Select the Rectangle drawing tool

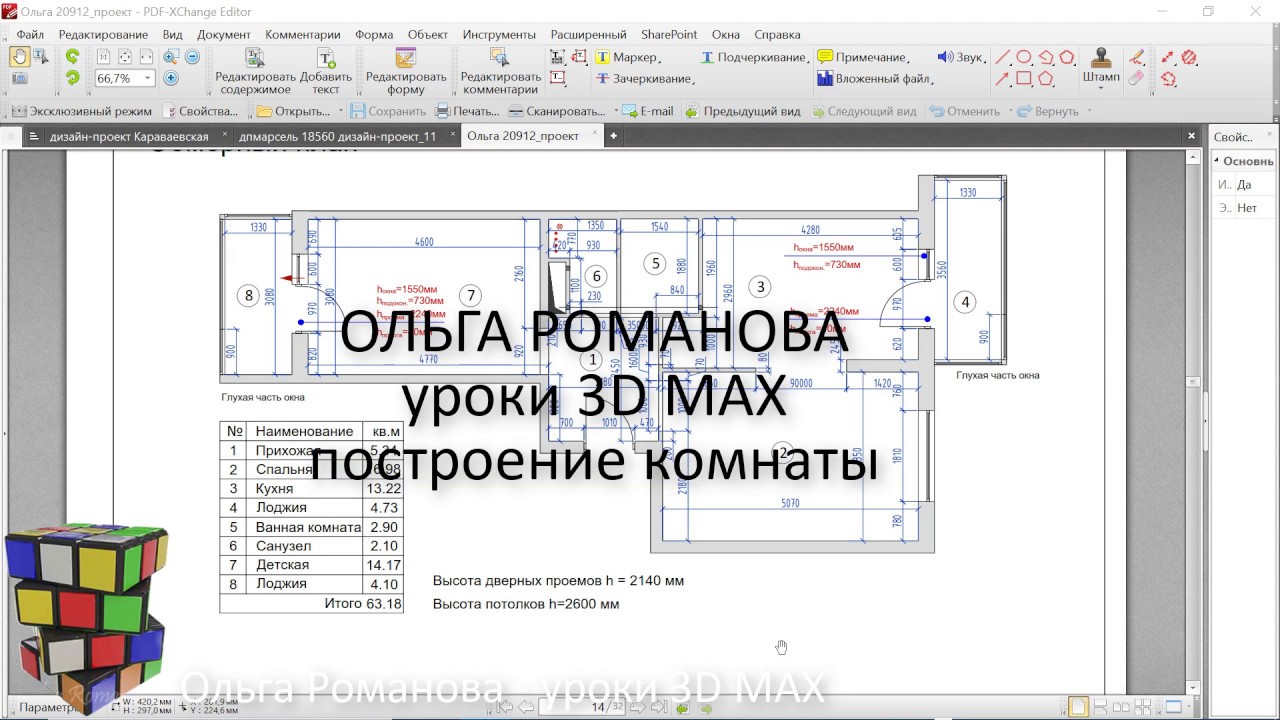tap(1024, 78)
